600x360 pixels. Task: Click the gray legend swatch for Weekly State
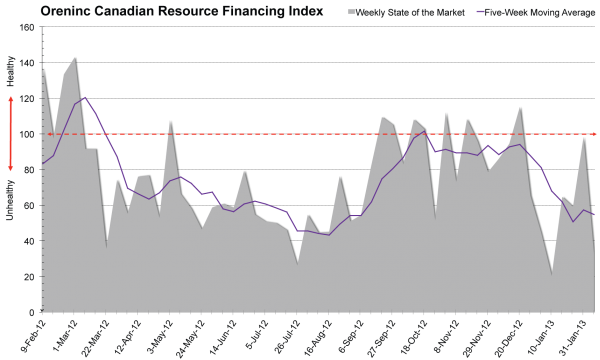point(351,13)
